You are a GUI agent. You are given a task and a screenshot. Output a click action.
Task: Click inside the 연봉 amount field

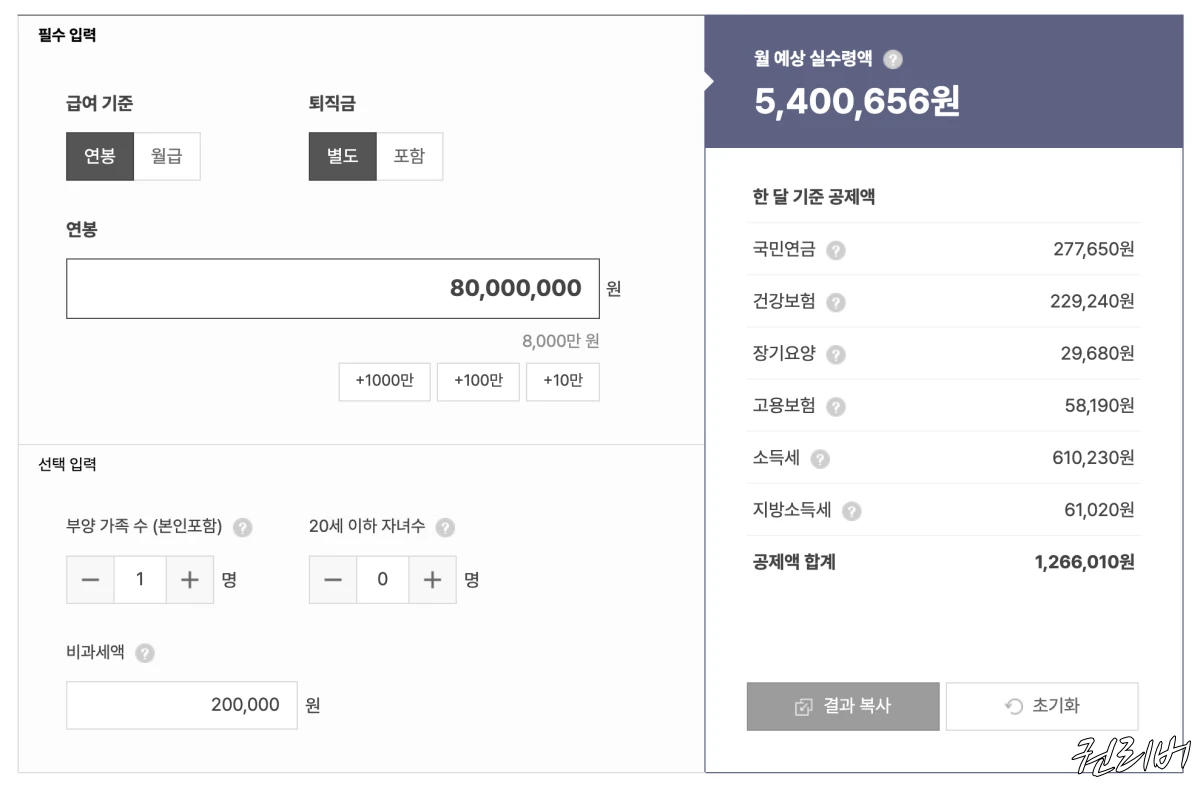[333, 288]
